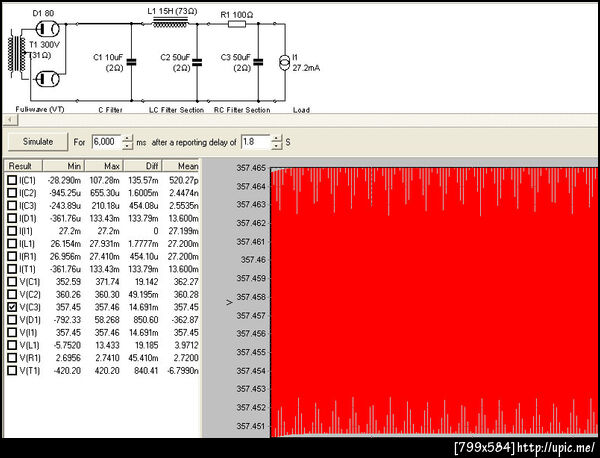Sort by the Mean column header

pos(181,166)
